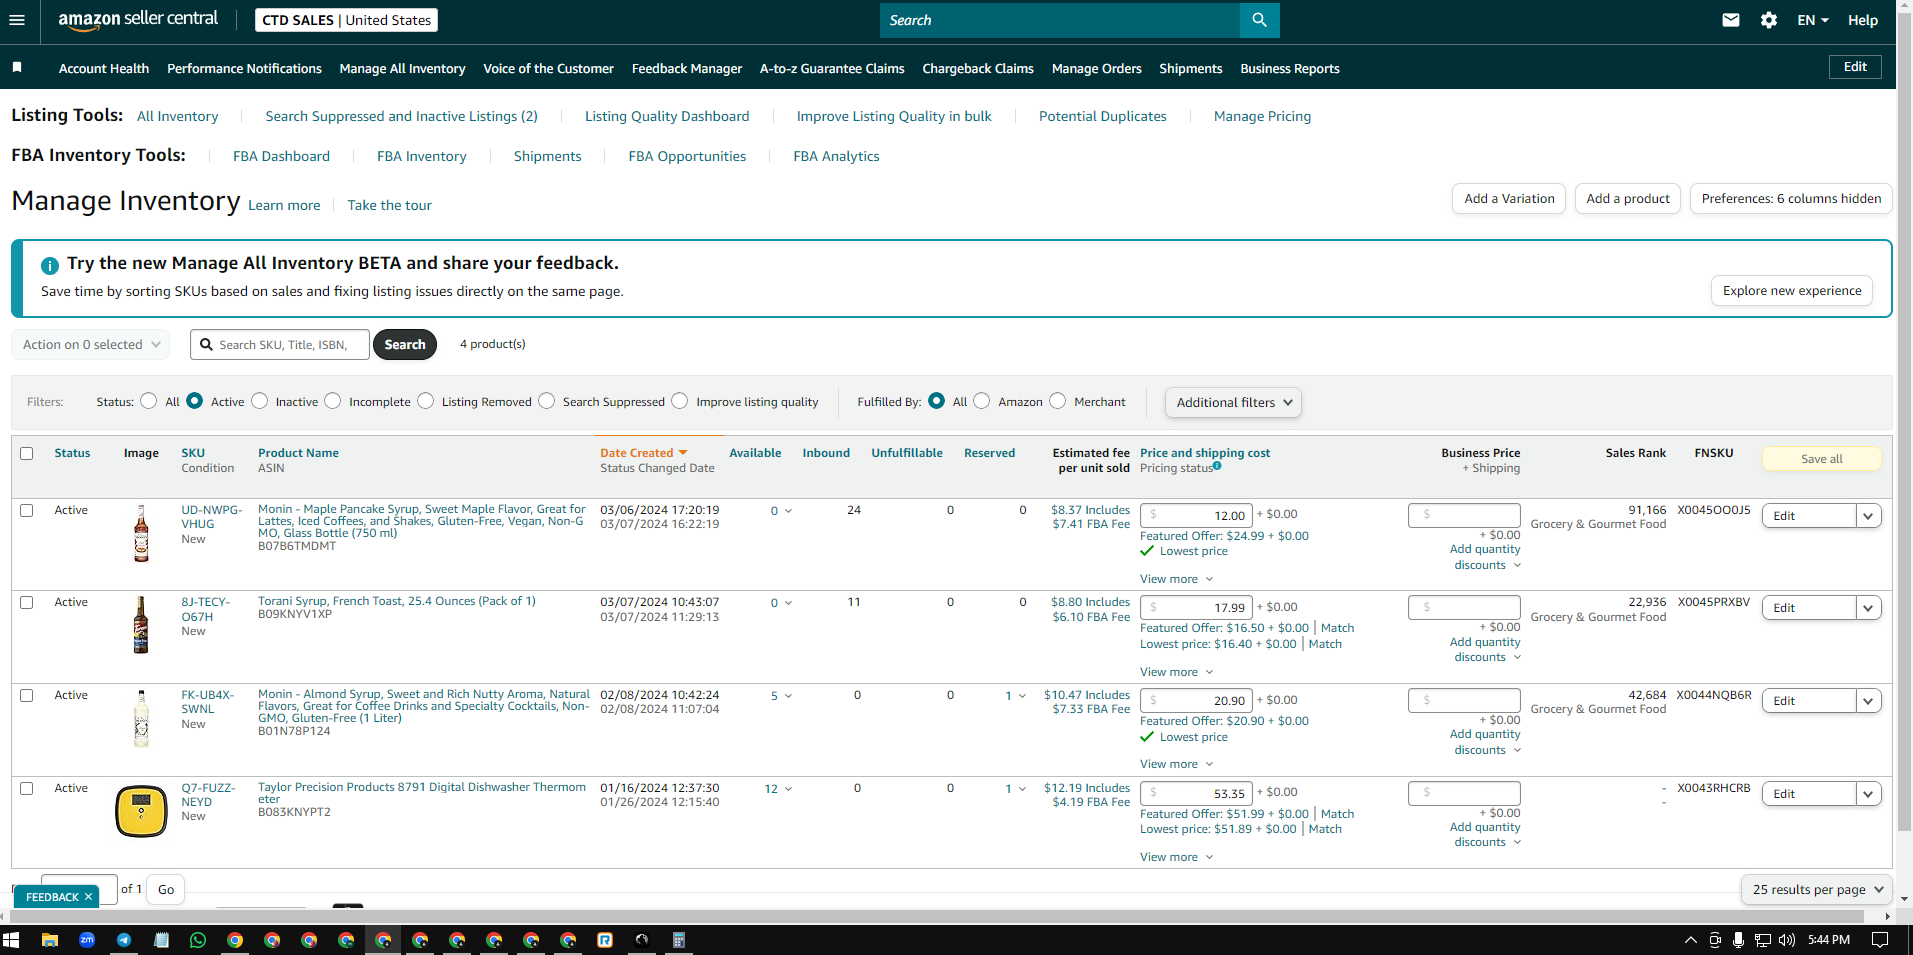The height and width of the screenshot is (955, 1913).
Task: Select the All status radio button
Action: tap(149, 401)
